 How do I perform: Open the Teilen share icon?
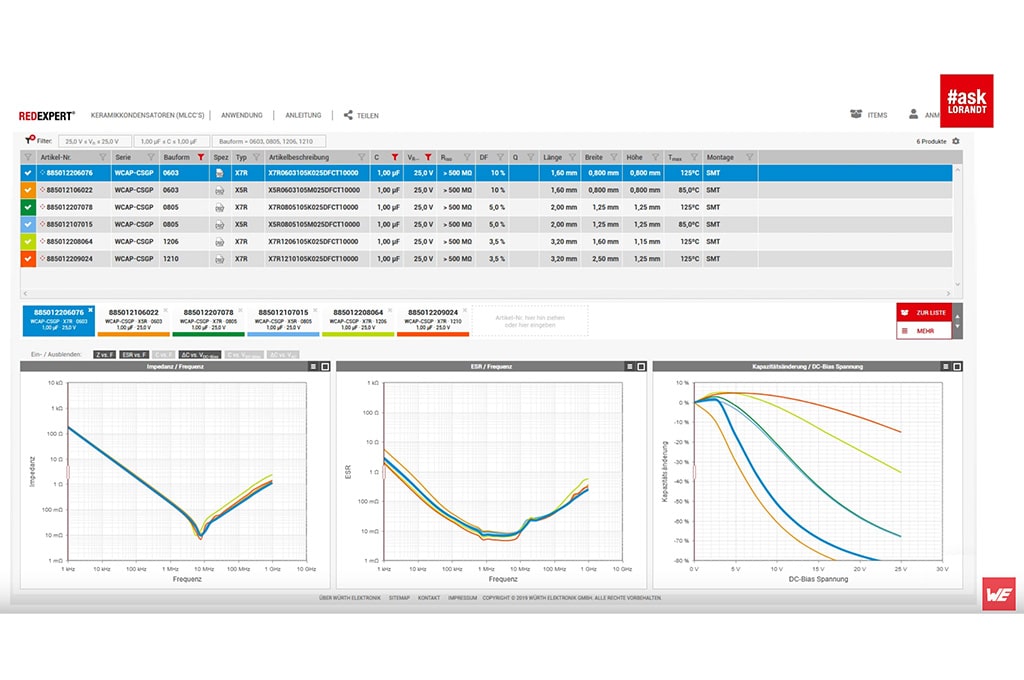pyautogui.click(x=348, y=115)
